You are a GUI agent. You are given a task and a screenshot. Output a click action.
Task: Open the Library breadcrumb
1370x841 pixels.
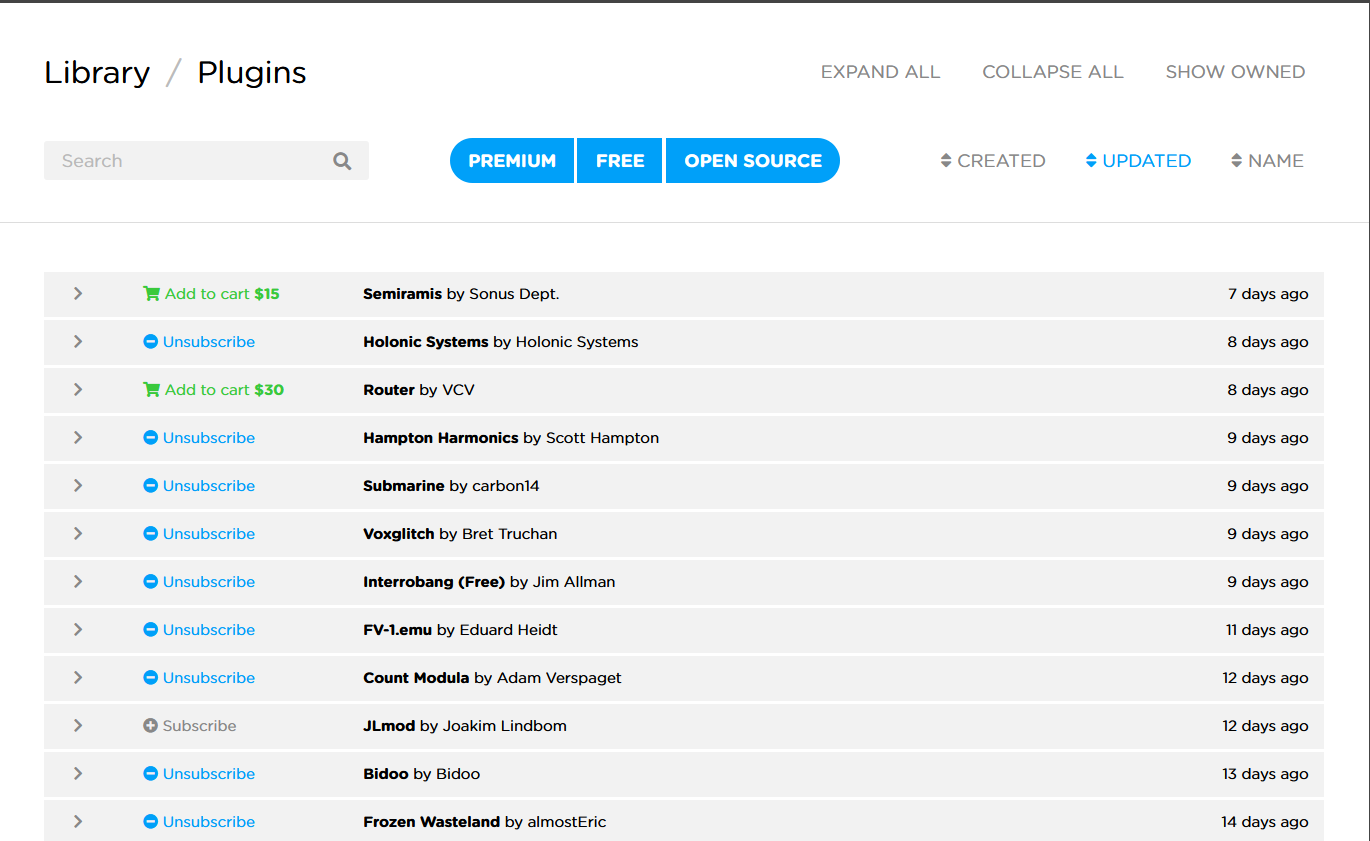[x=97, y=73]
